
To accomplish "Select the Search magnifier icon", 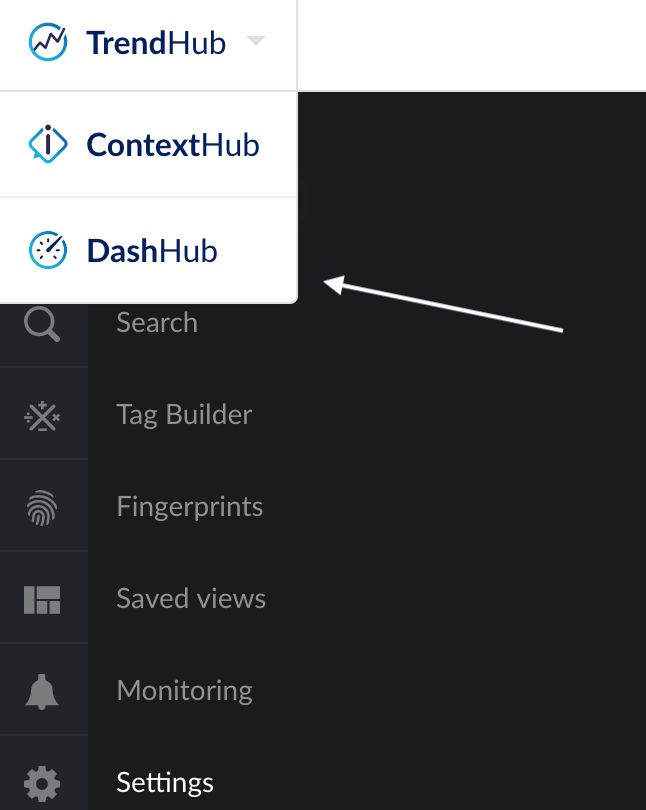I will pyautogui.click(x=43, y=322).
